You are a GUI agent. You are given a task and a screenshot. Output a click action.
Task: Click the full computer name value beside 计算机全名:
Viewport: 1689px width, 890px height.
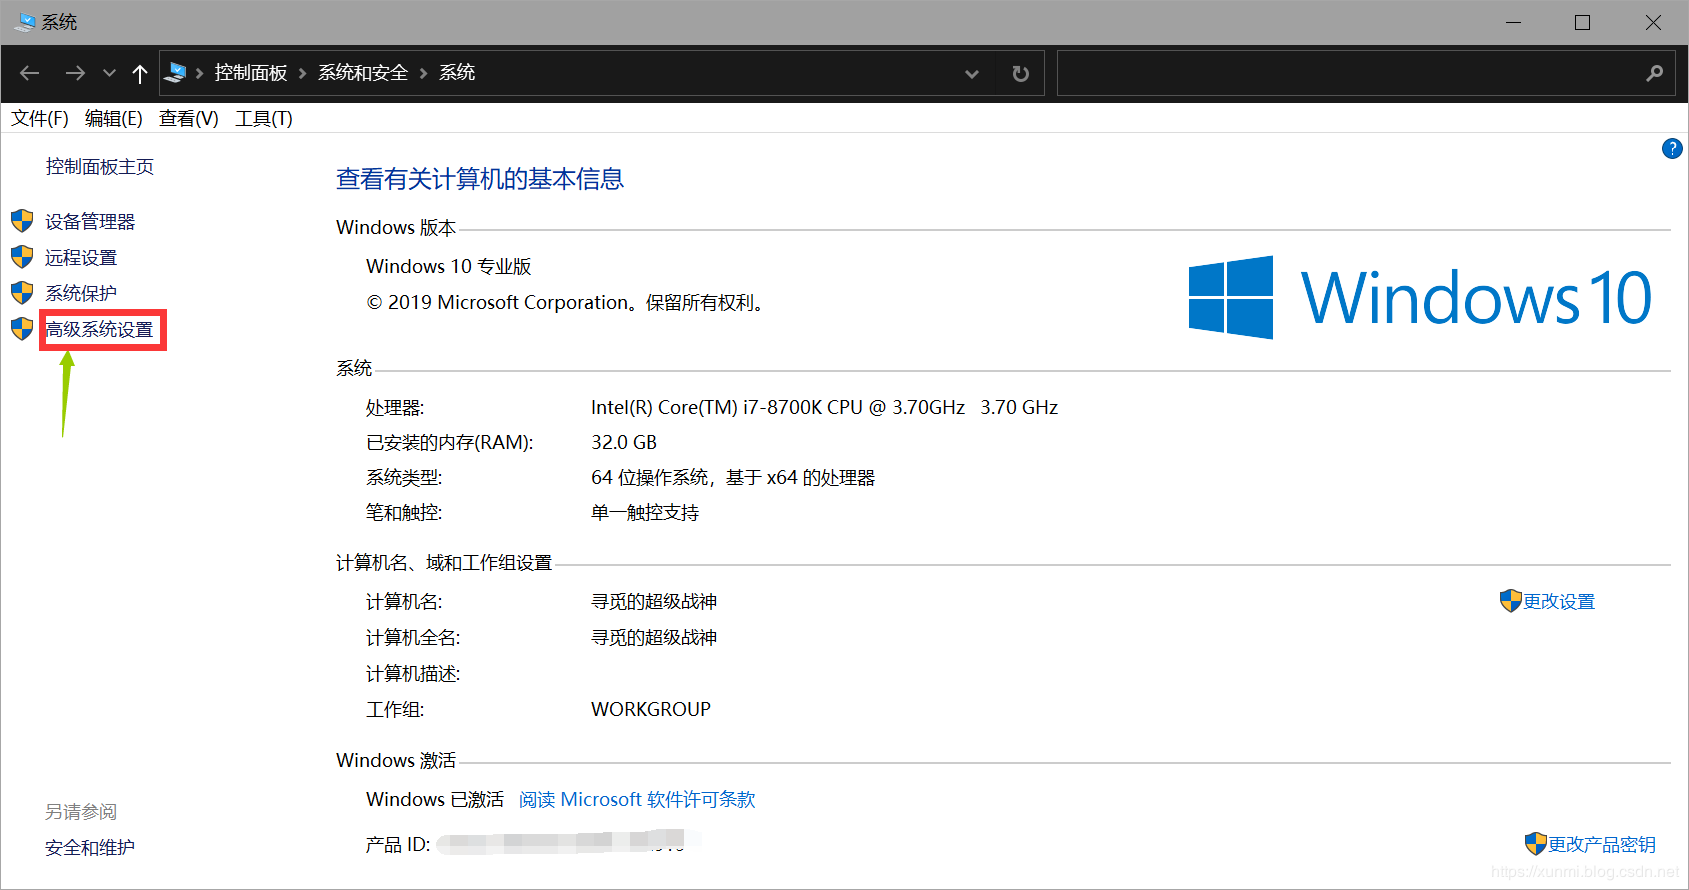pos(654,638)
